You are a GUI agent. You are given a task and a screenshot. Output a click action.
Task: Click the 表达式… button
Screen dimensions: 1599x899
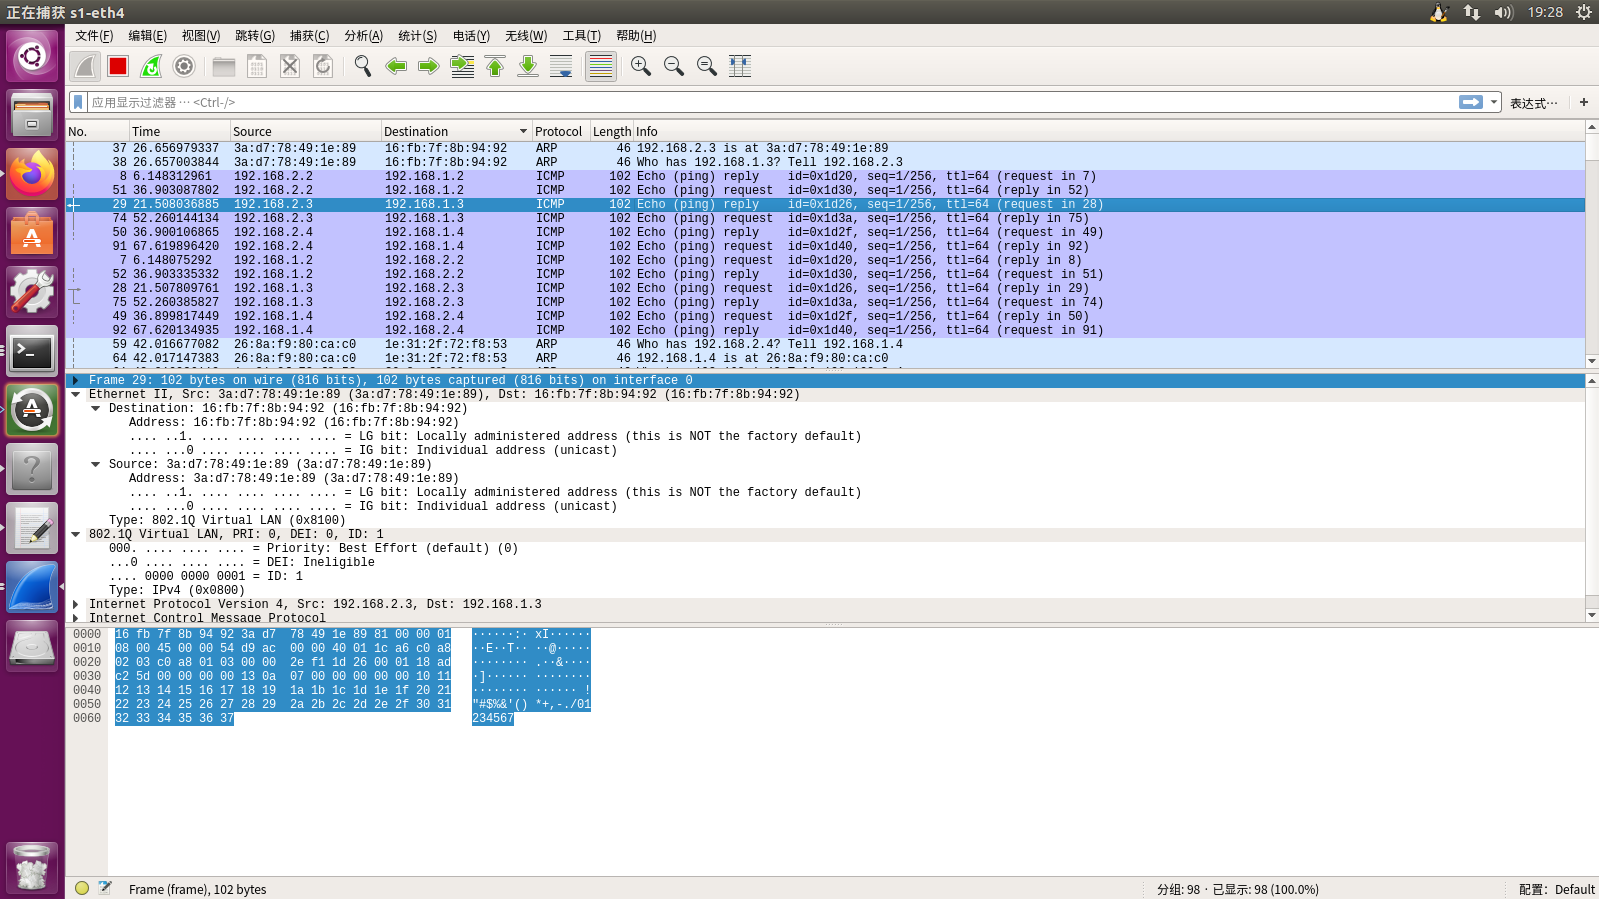[1533, 103]
